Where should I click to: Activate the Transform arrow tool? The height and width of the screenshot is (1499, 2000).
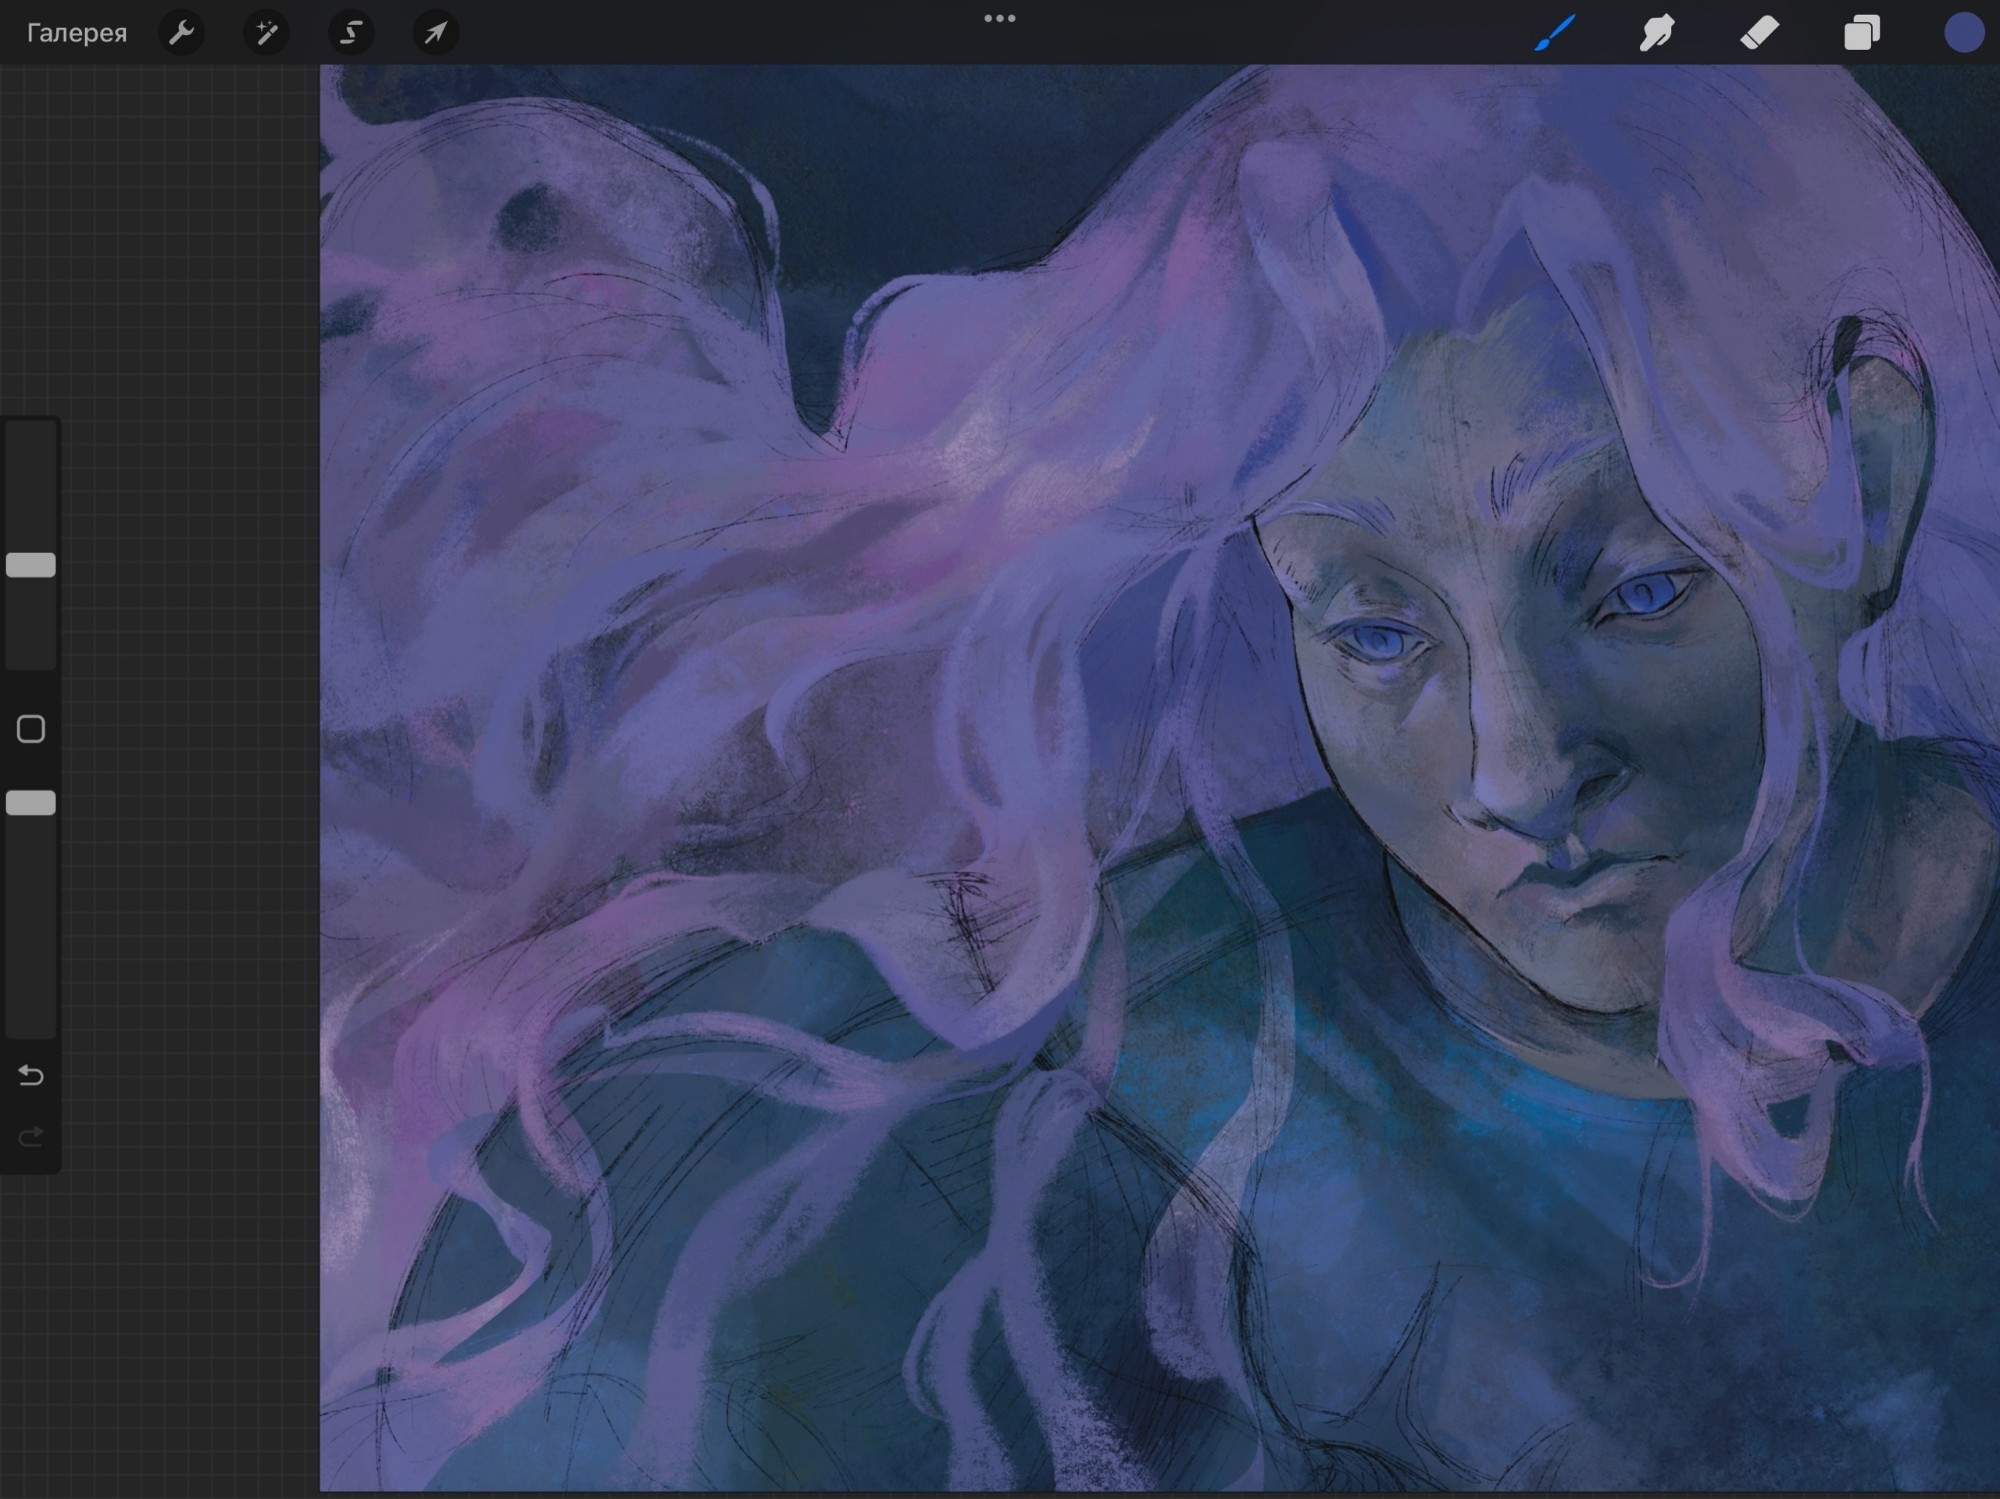436,33
